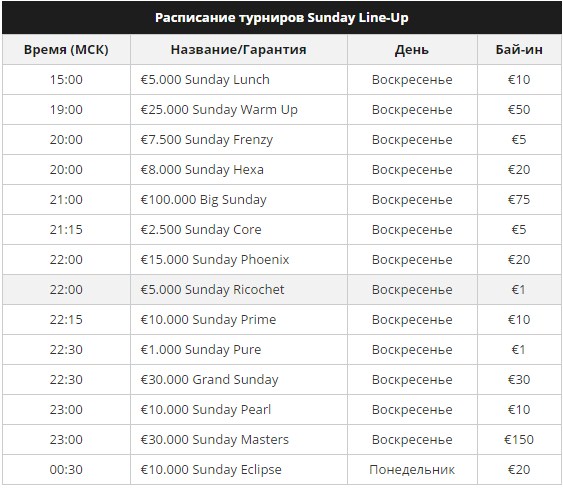Open the €10.000 Sunday Eclipse tournament
This screenshot has height=488, width=563.
(x=211, y=470)
